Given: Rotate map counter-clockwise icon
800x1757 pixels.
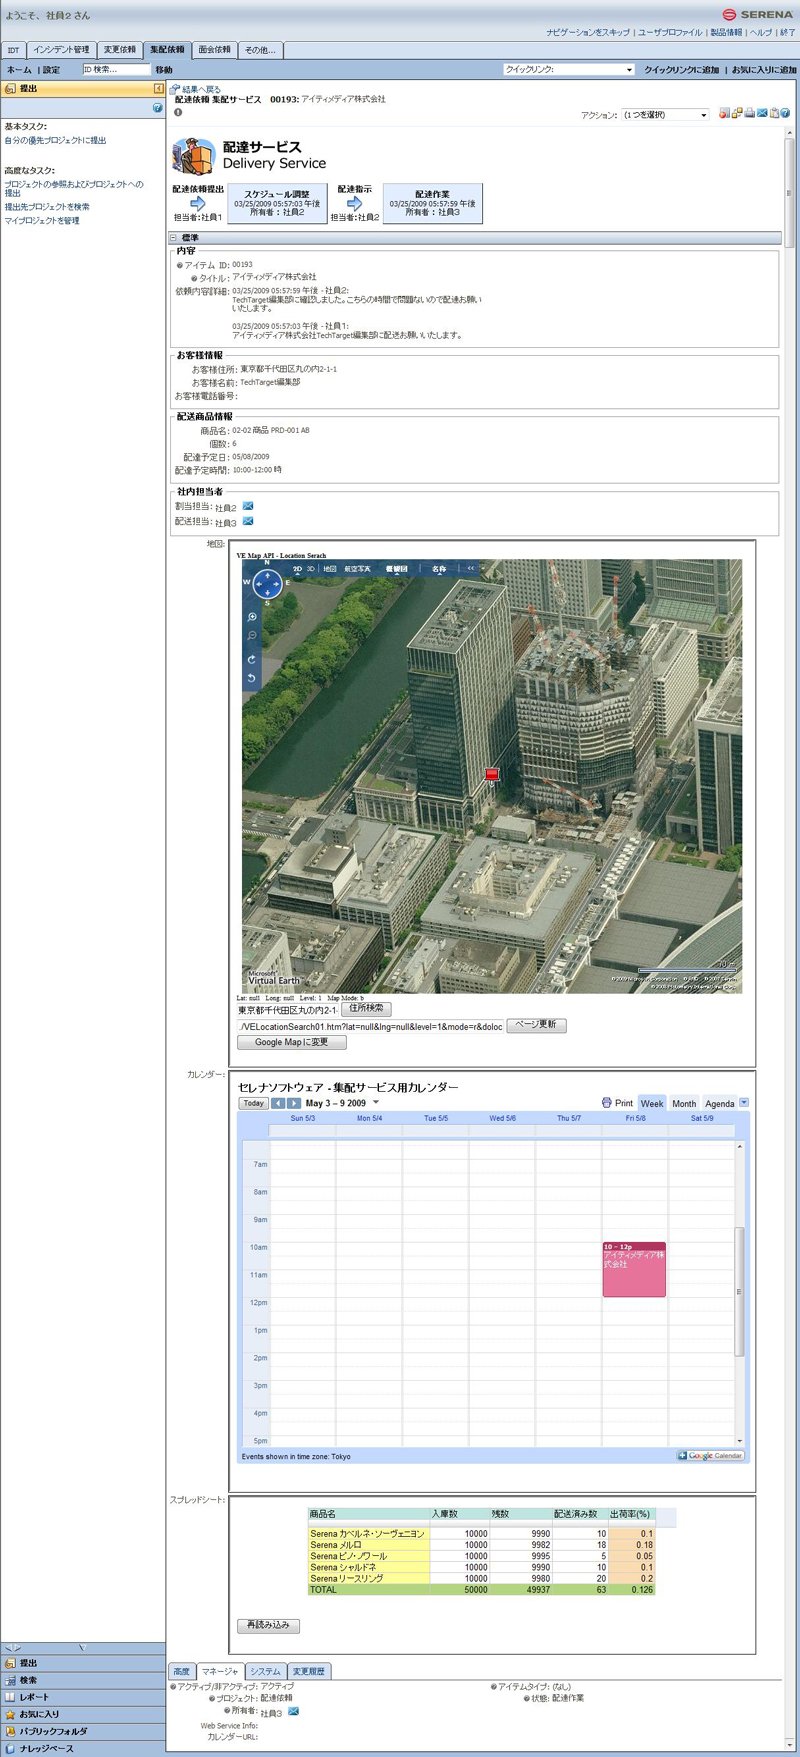Looking at the screenshot, I should click(x=252, y=678).
